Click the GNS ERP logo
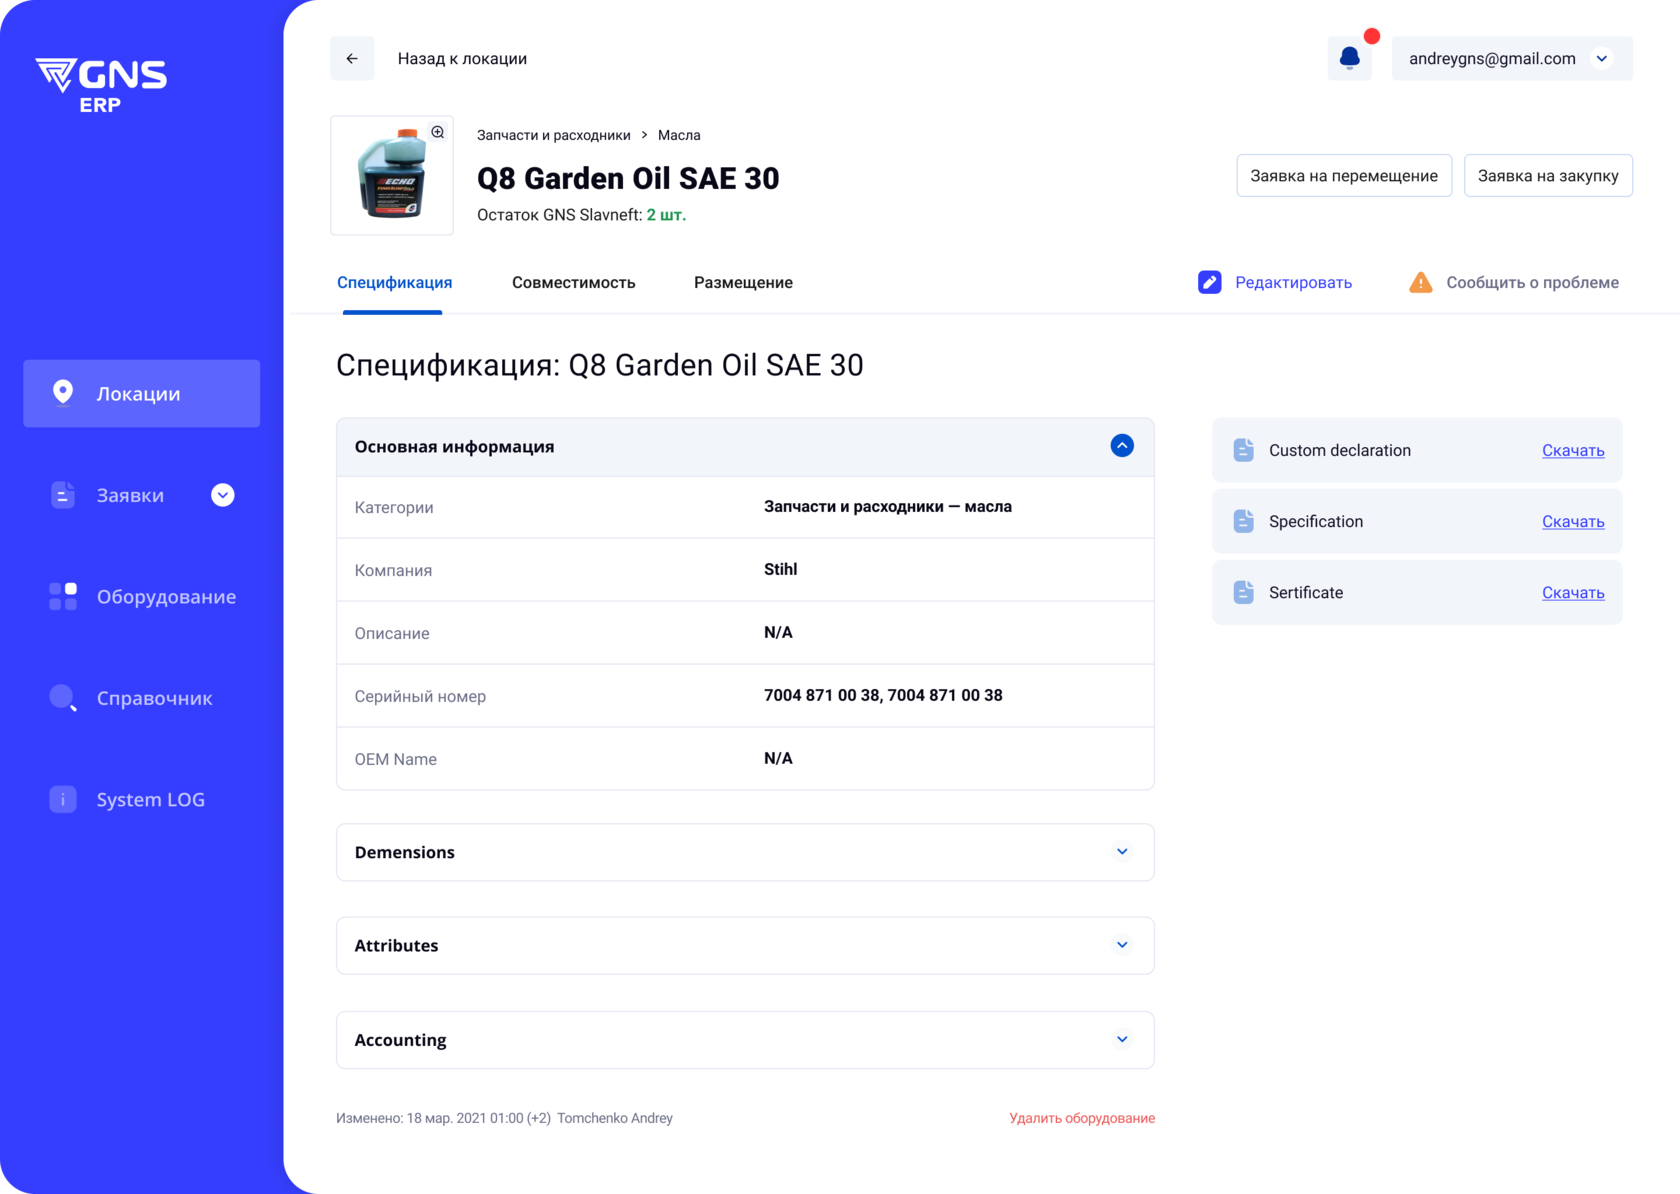Screen dimensions: 1680x1194 (x=101, y=85)
